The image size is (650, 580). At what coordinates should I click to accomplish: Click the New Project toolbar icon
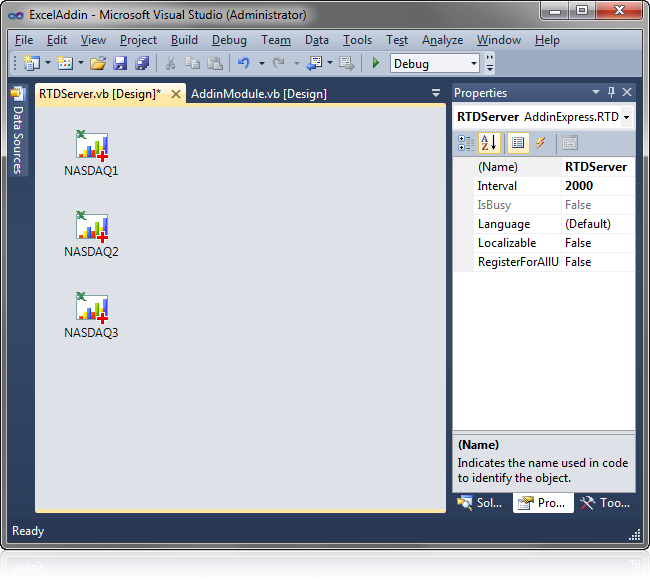(x=32, y=63)
